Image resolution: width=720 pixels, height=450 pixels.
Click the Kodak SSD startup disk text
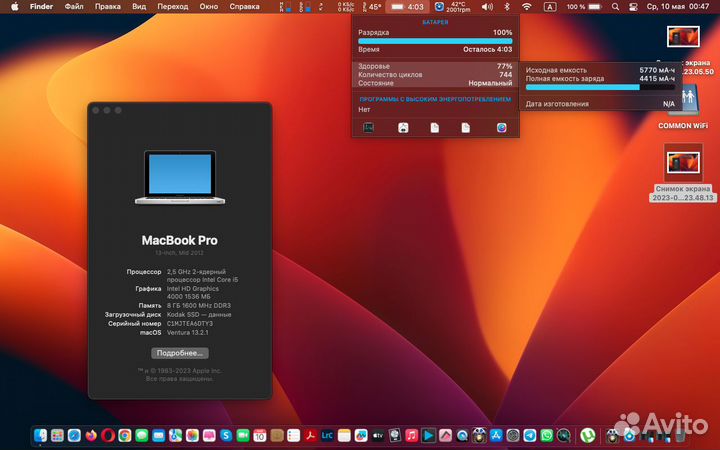point(199,315)
